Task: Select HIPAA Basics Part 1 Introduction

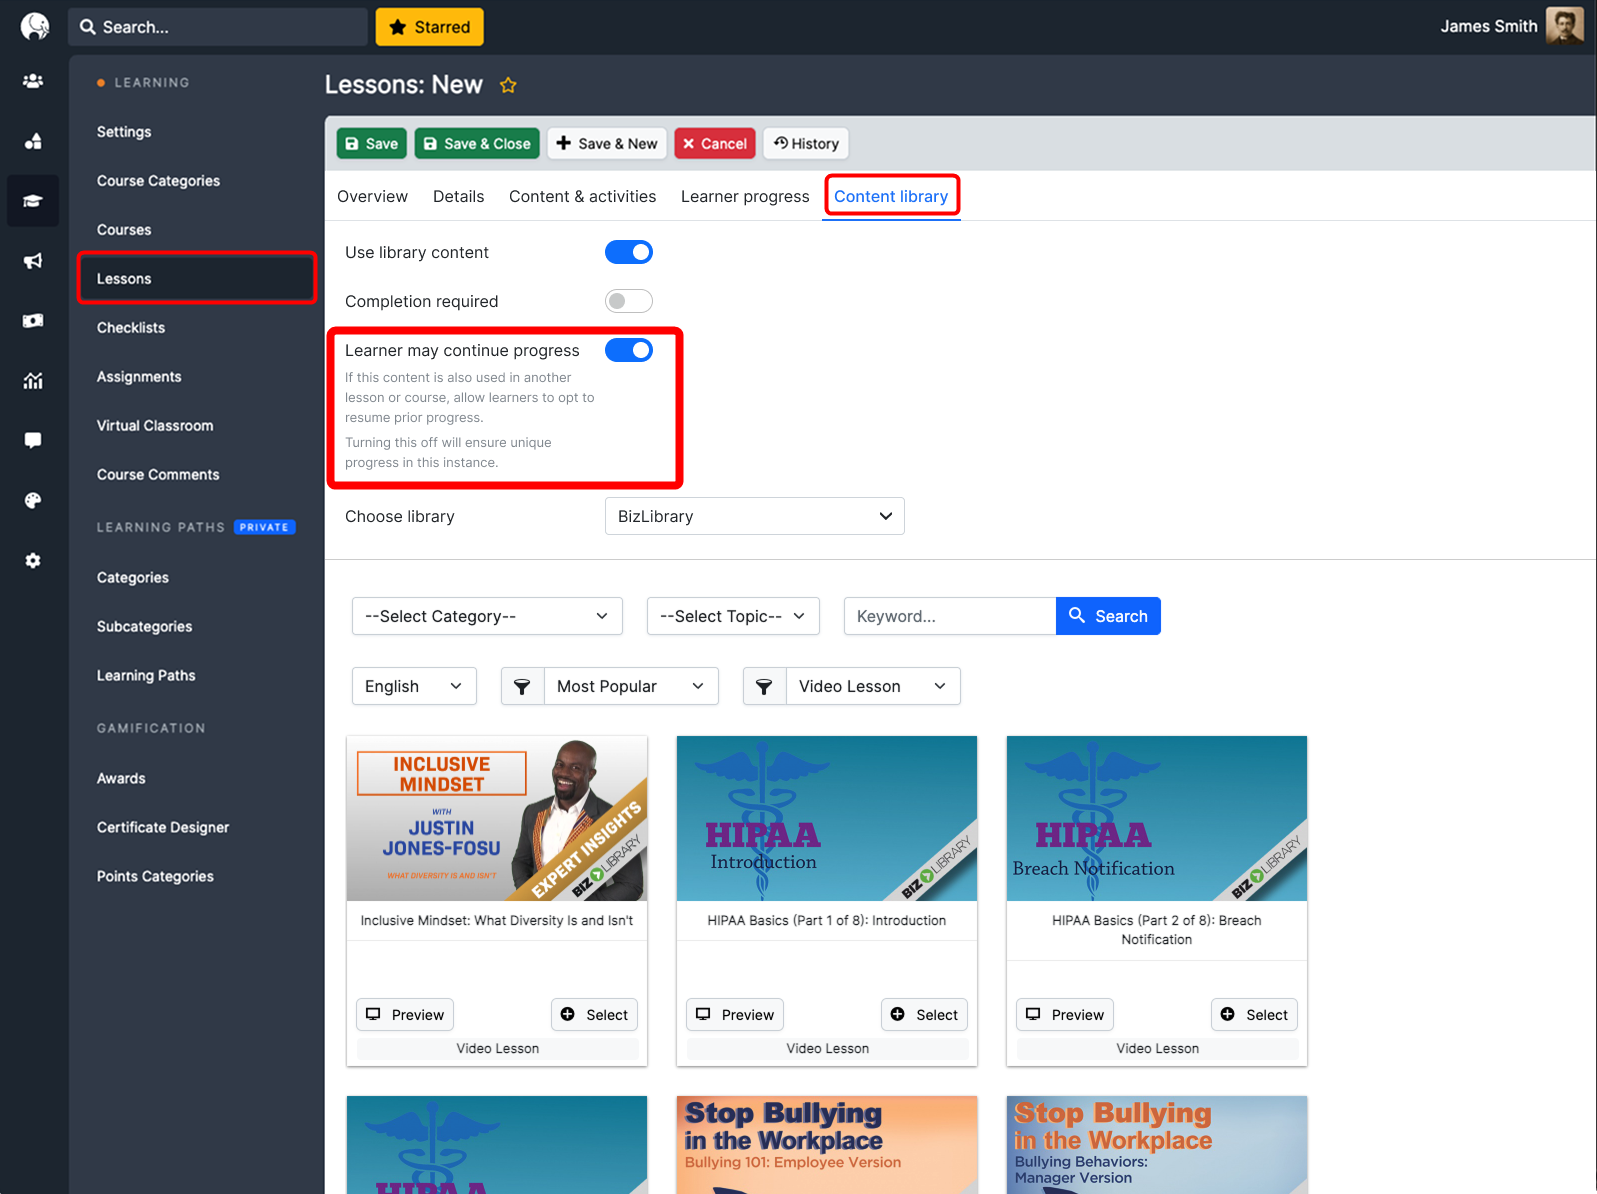Action: (x=925, y=1014)
